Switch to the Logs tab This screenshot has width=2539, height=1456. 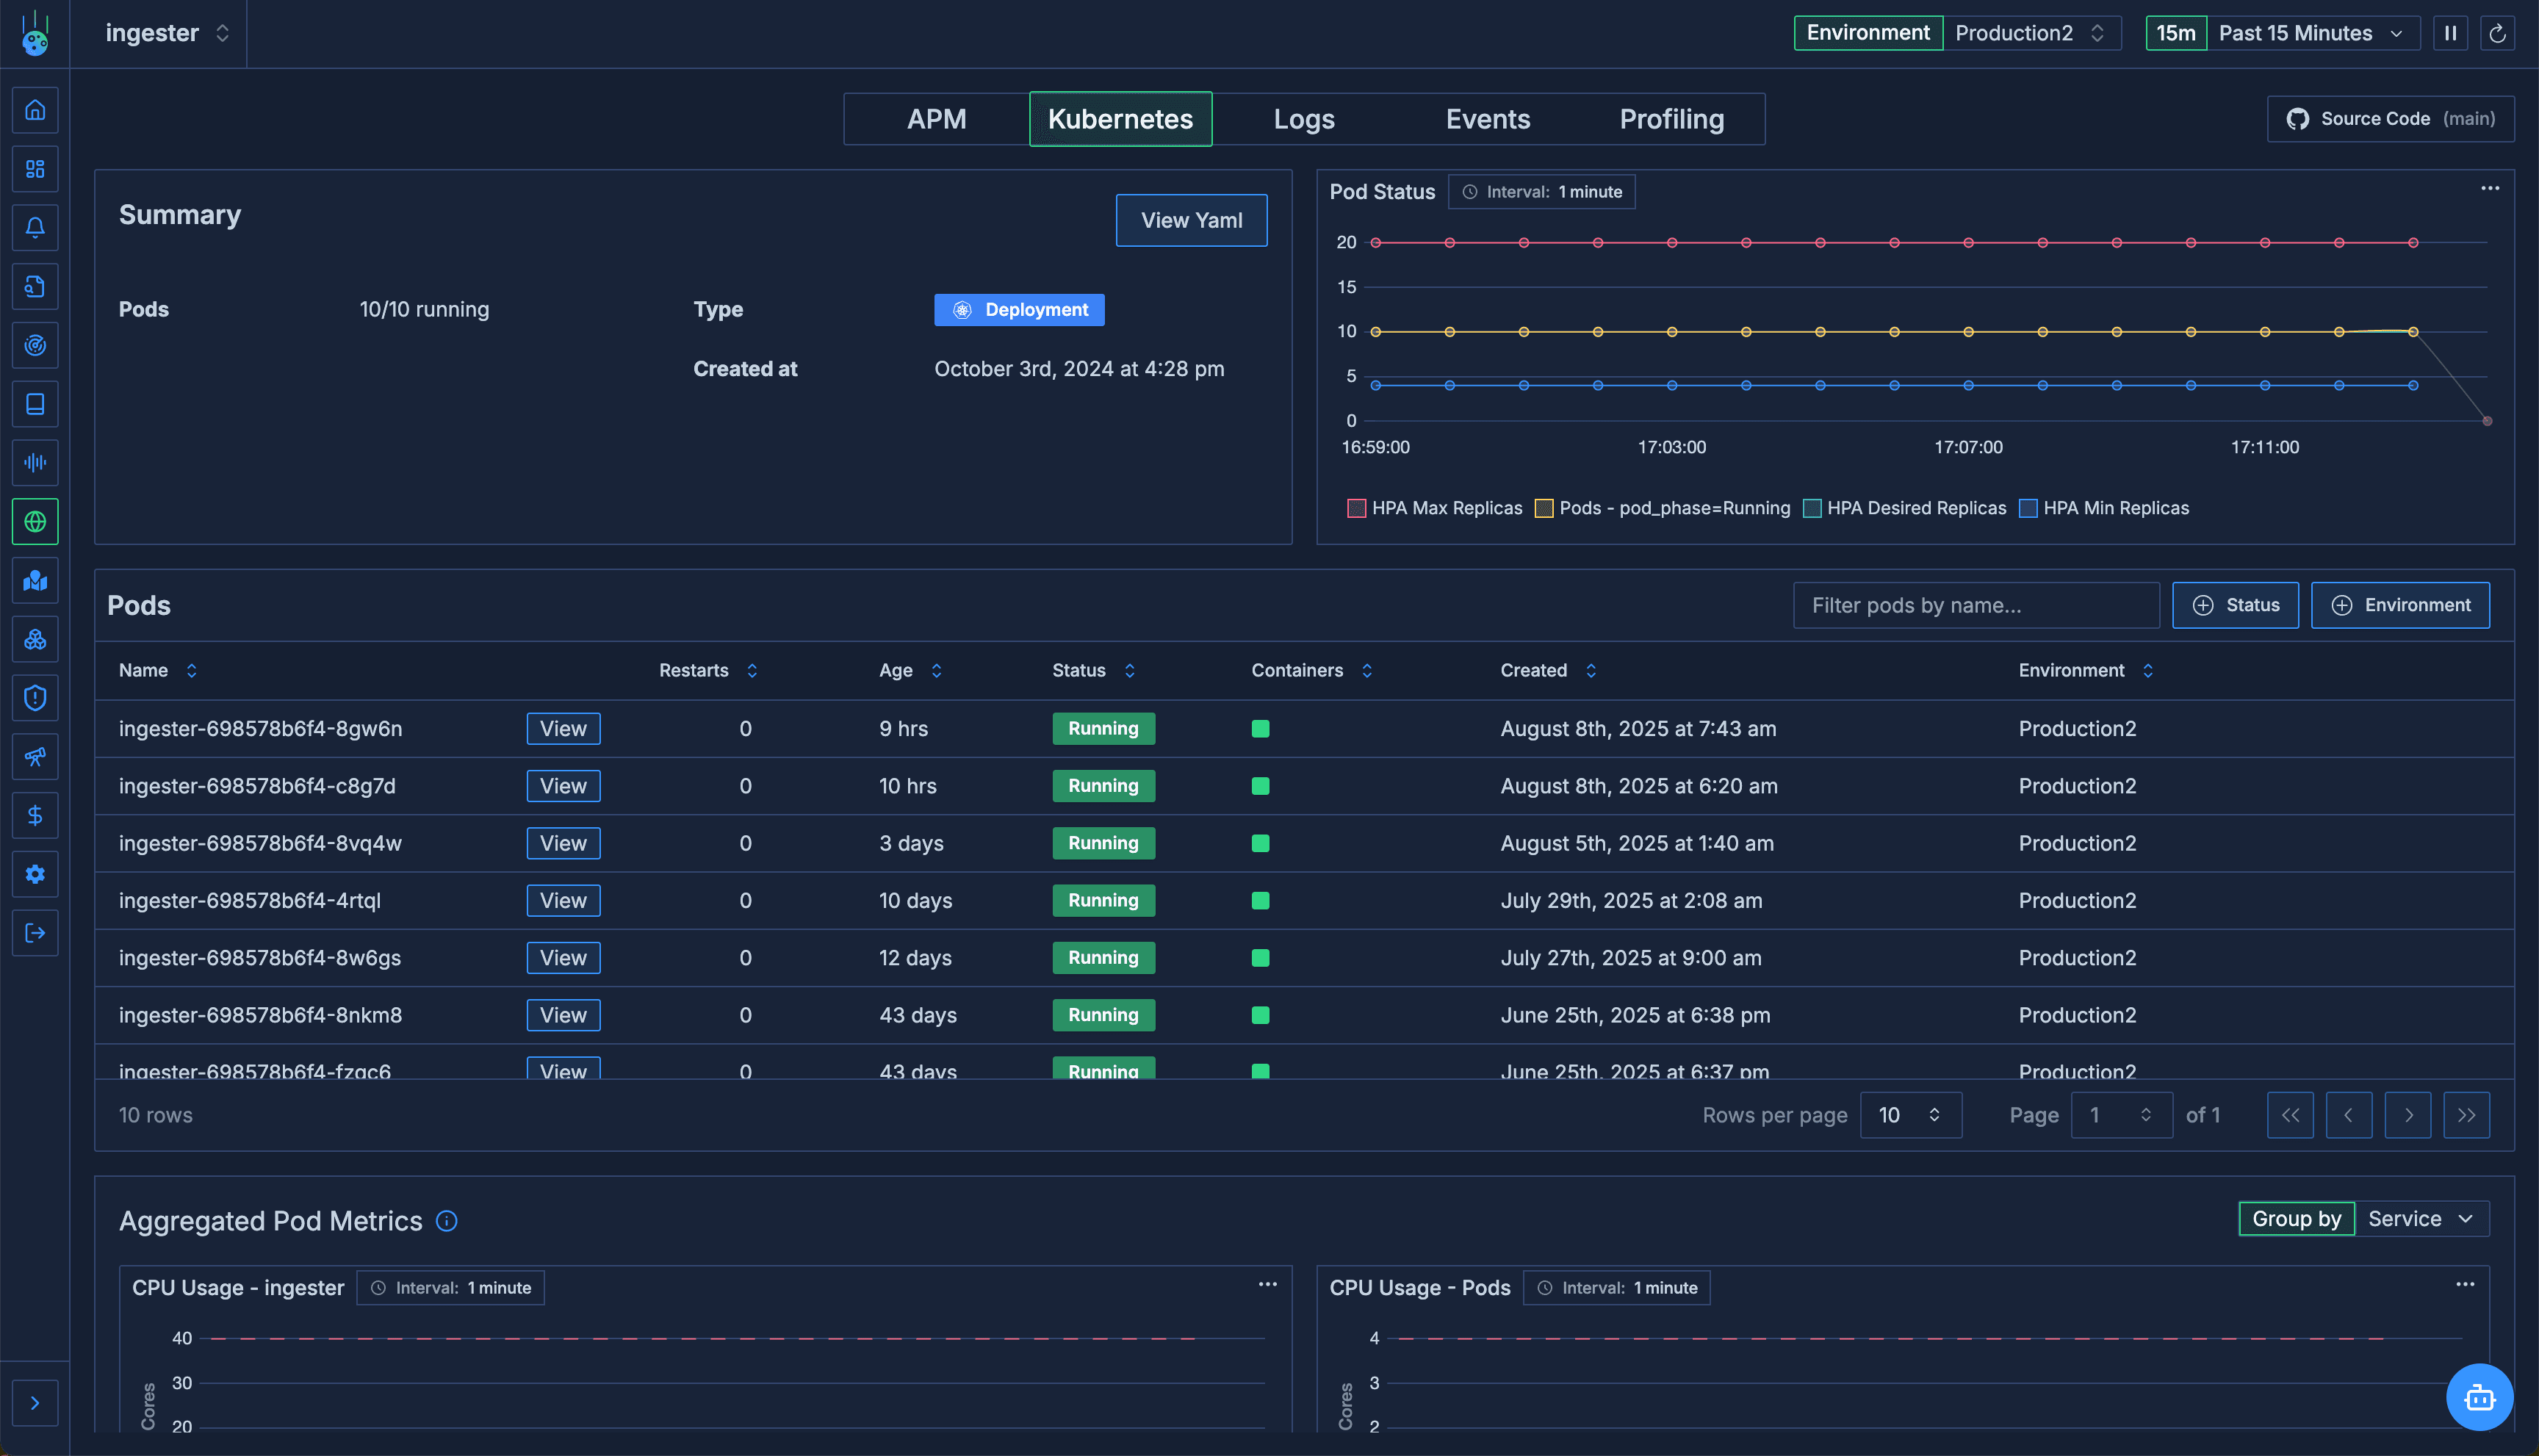pyautogui.click(x=1304, y=119)
